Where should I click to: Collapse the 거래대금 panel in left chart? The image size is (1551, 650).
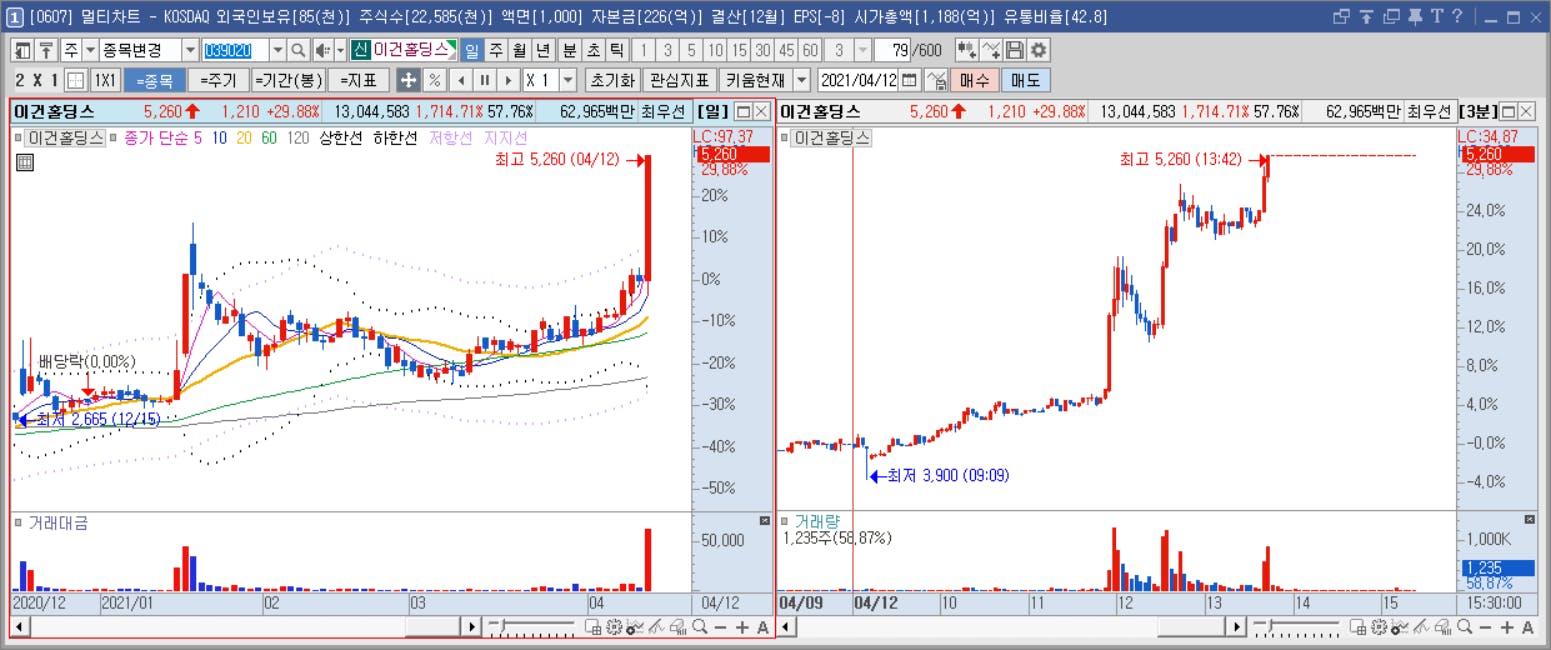tap(765, 521)
